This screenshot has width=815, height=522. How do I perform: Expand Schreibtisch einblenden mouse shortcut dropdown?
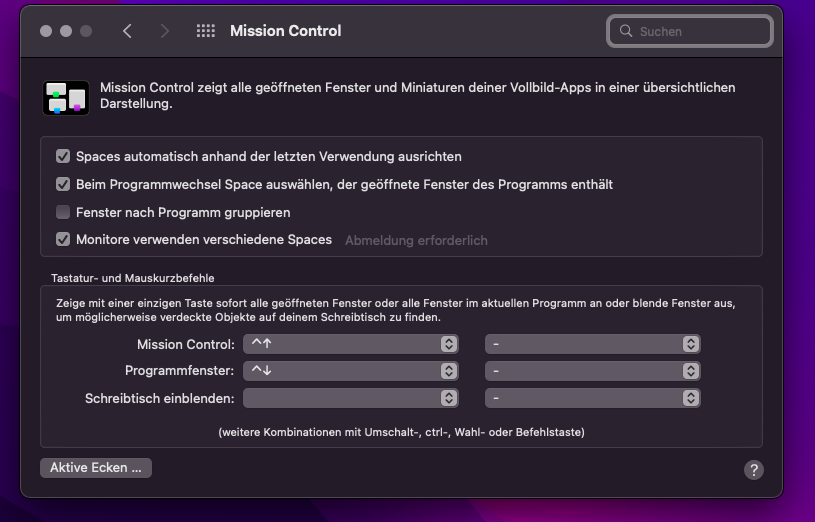click(592, 398)
